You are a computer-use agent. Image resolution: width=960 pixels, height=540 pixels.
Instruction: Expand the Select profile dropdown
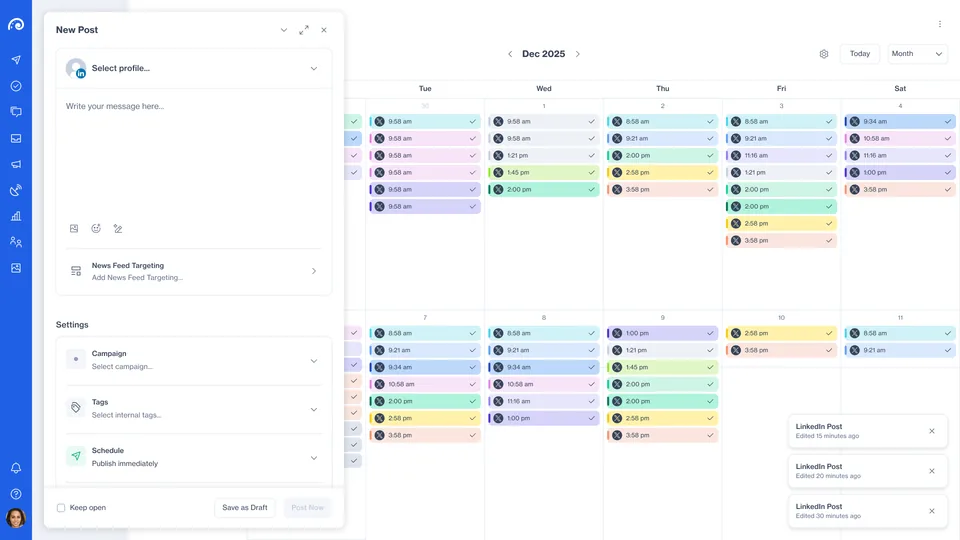click(x=193, y=69)
